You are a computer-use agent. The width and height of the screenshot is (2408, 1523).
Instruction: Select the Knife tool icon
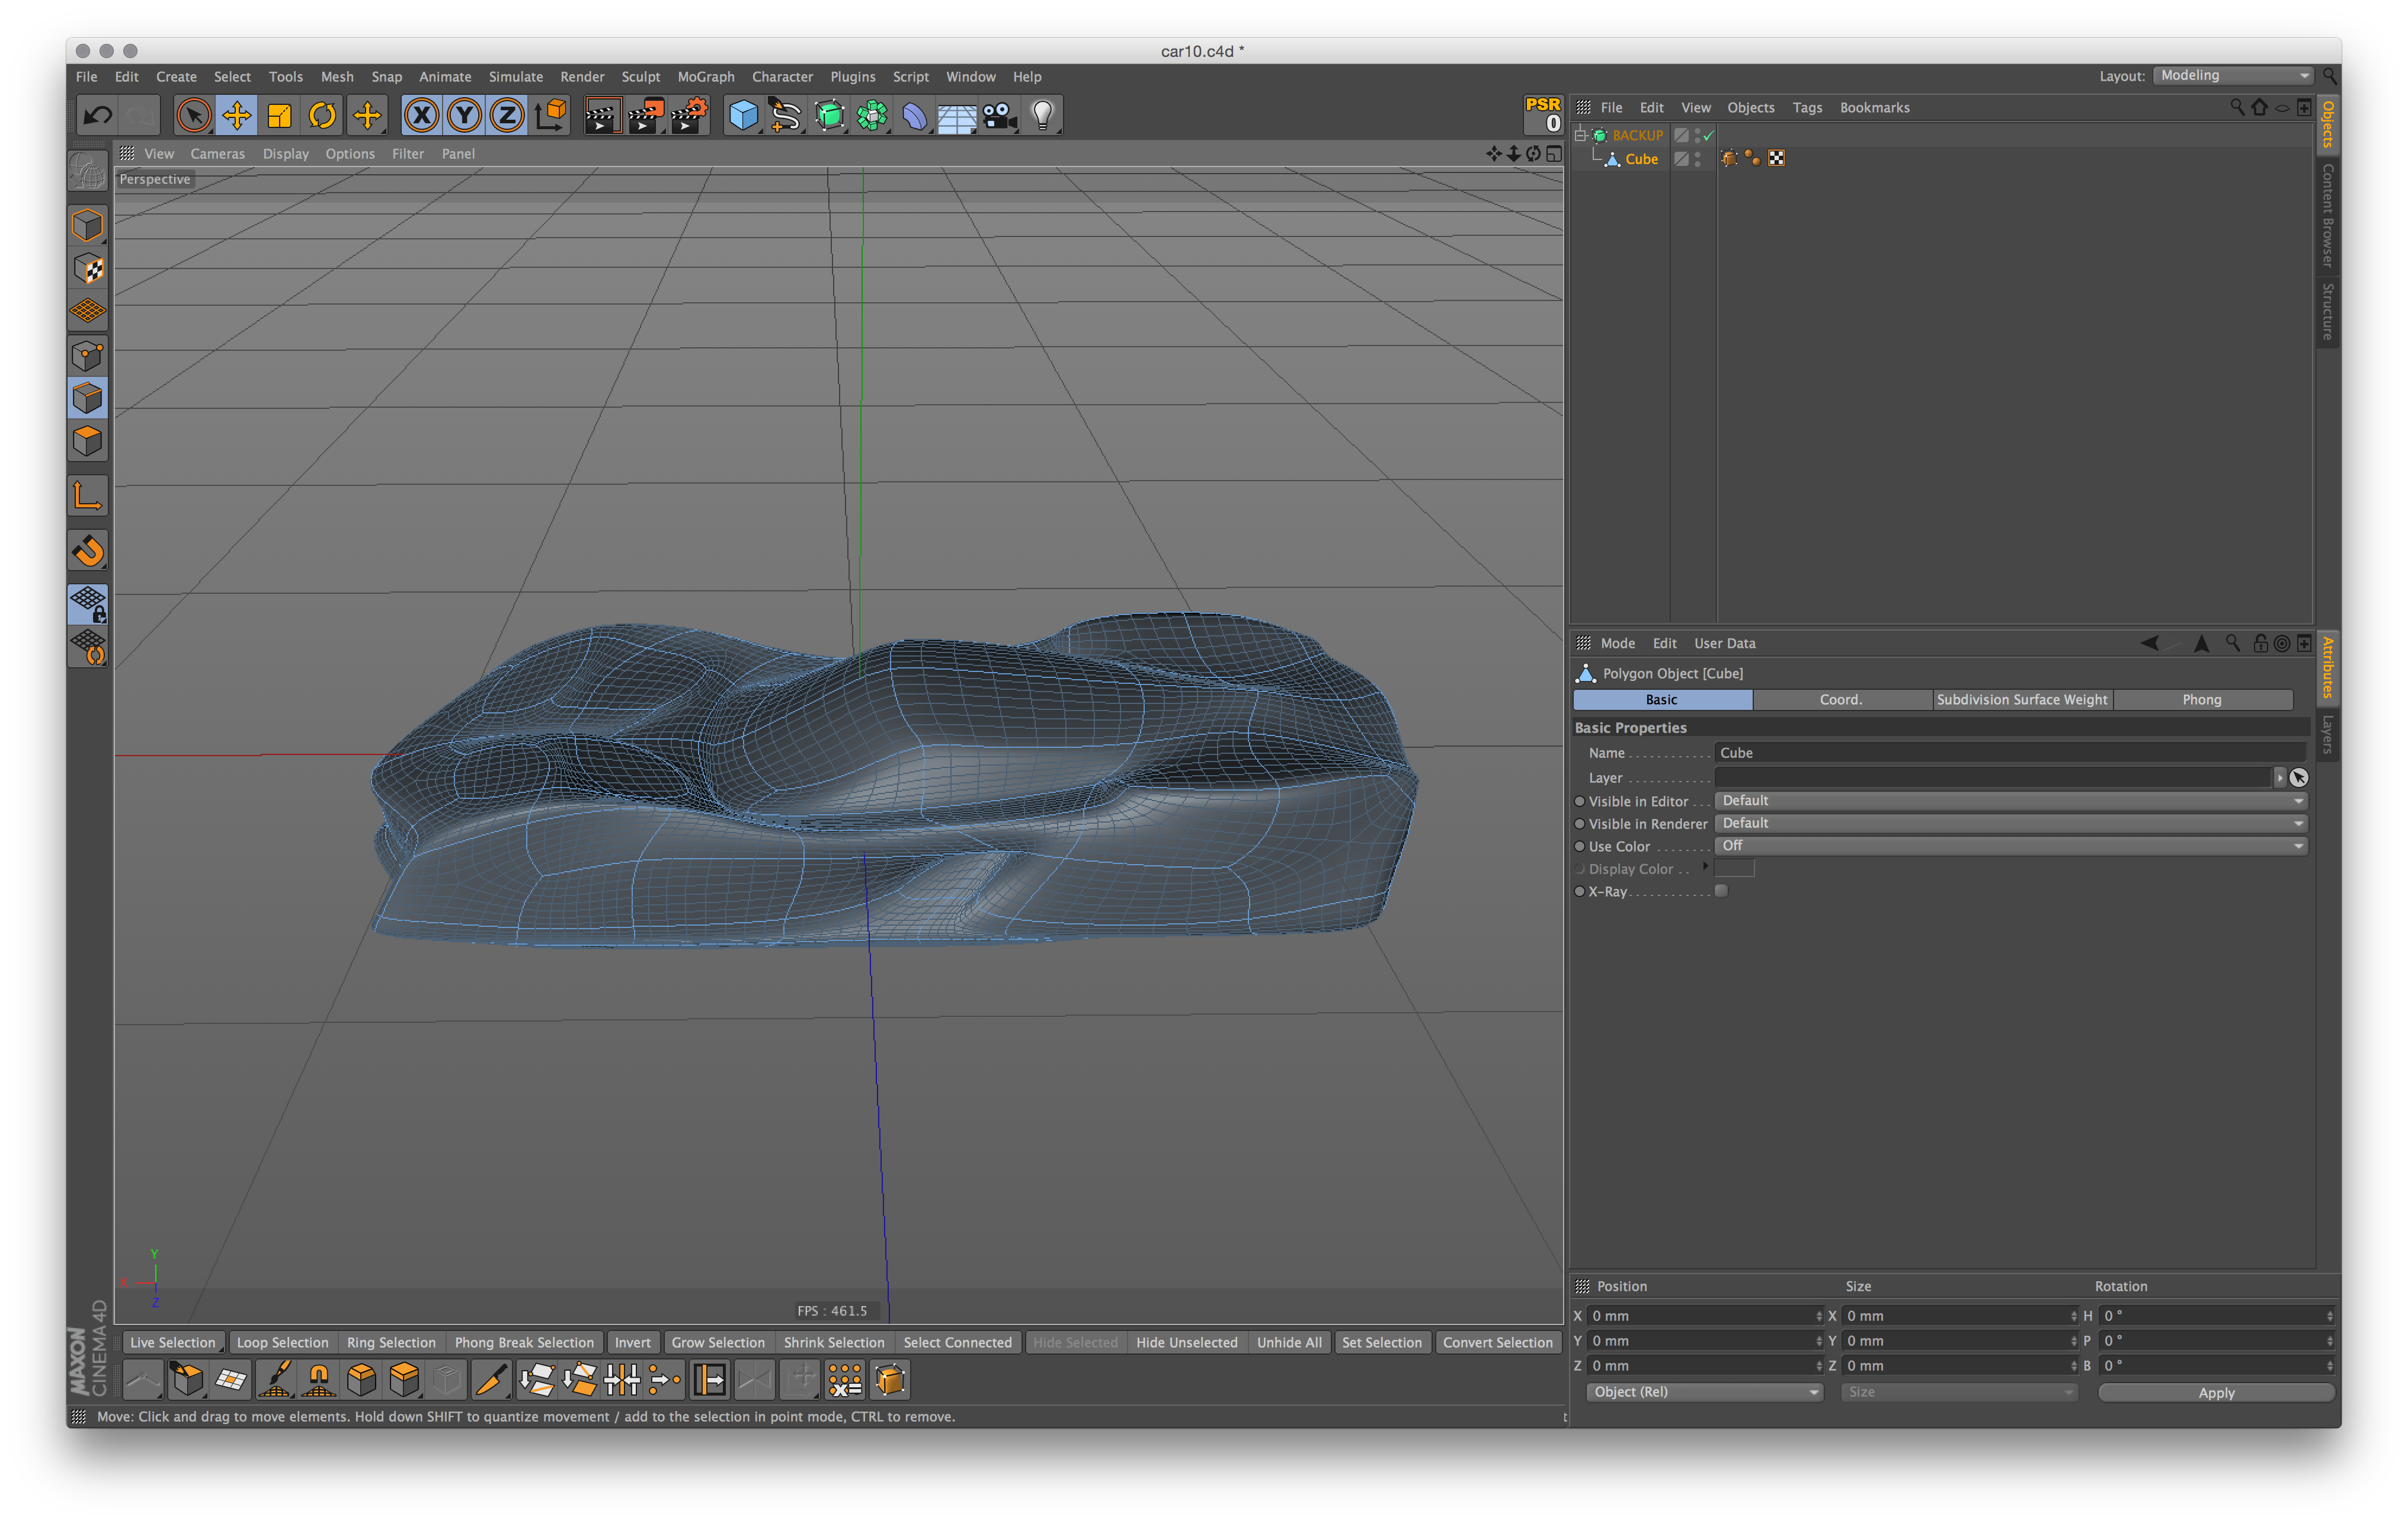pos(491,1380)
